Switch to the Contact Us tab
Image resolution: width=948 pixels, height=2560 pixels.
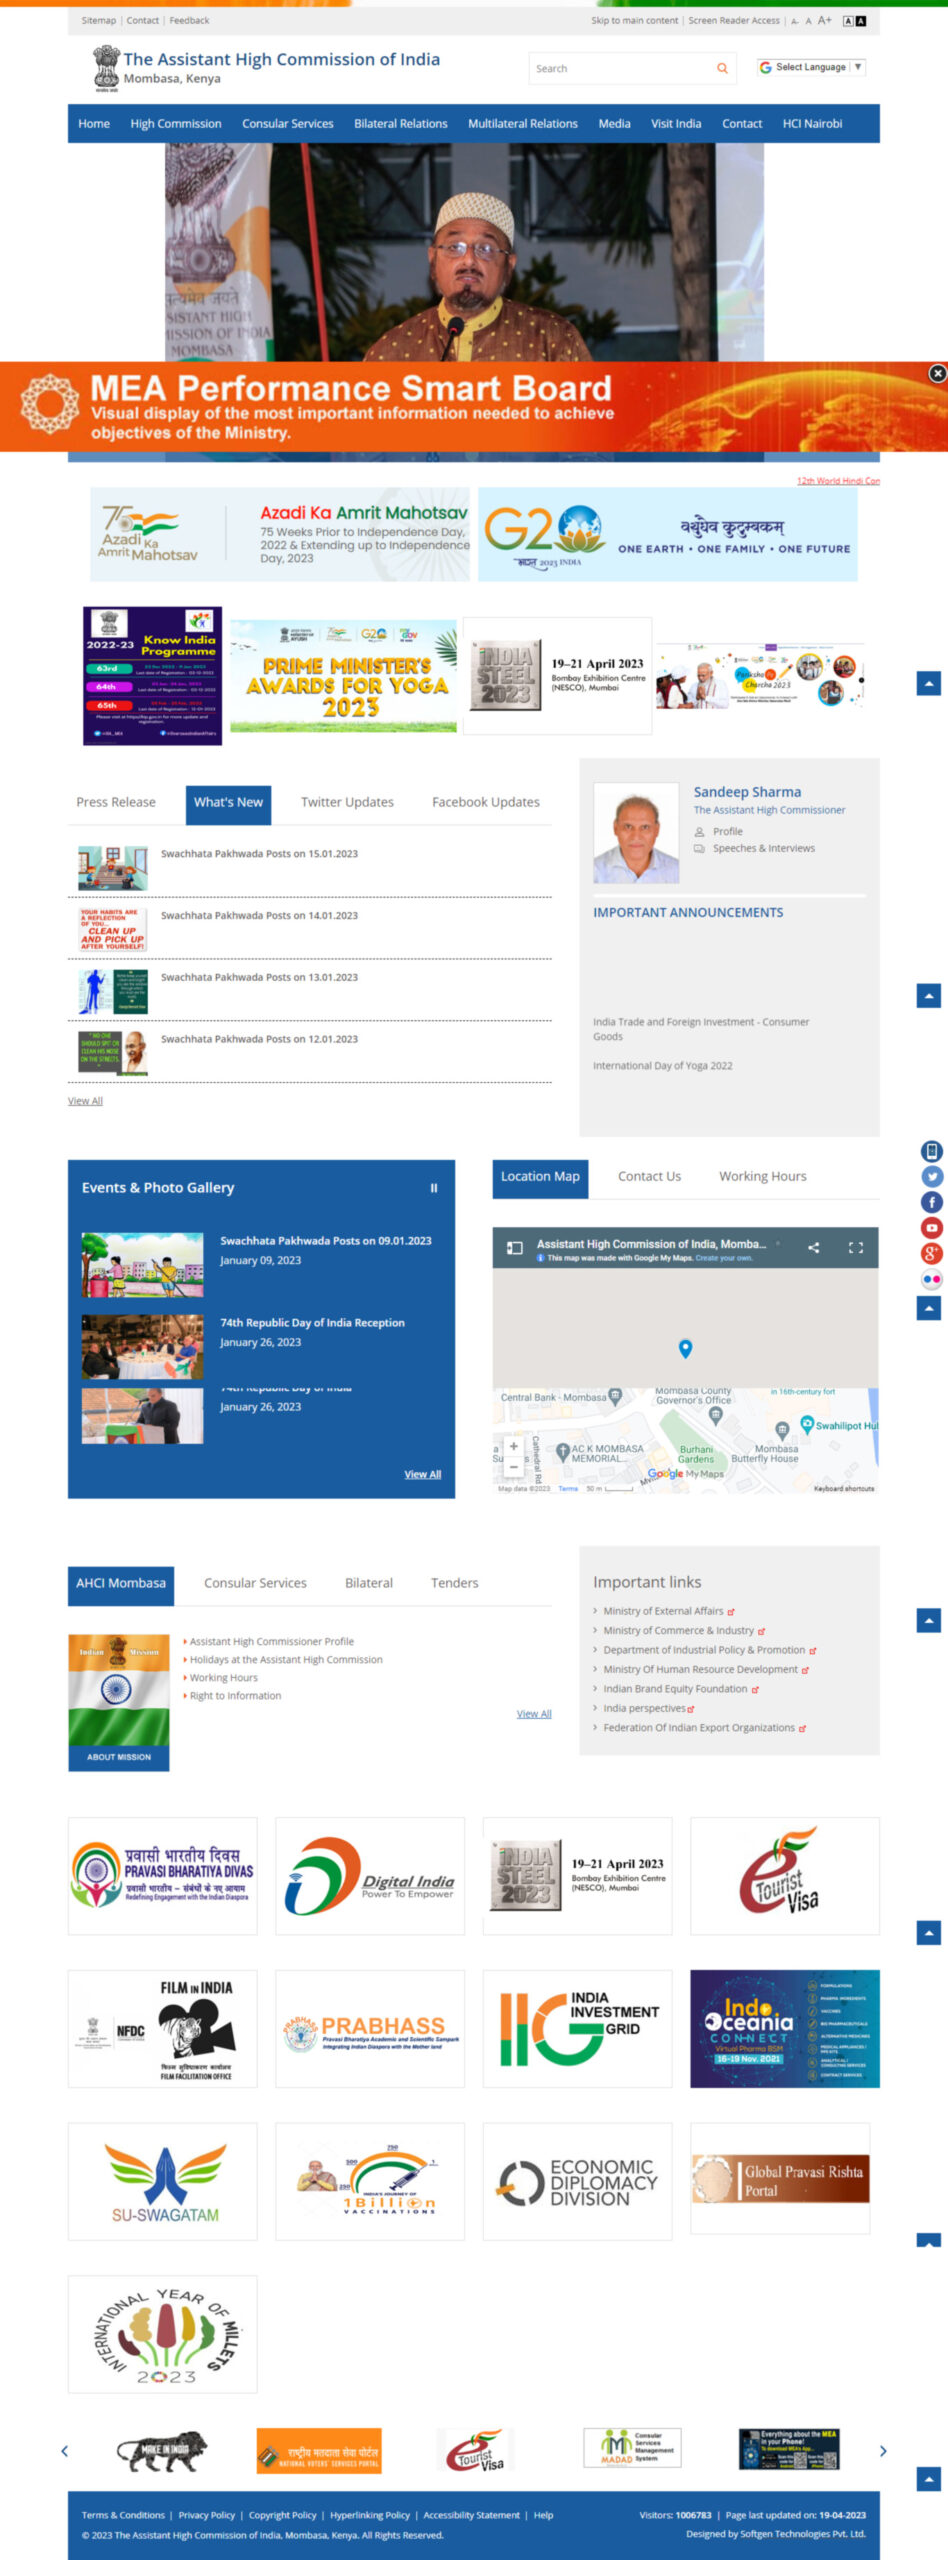649,1177
